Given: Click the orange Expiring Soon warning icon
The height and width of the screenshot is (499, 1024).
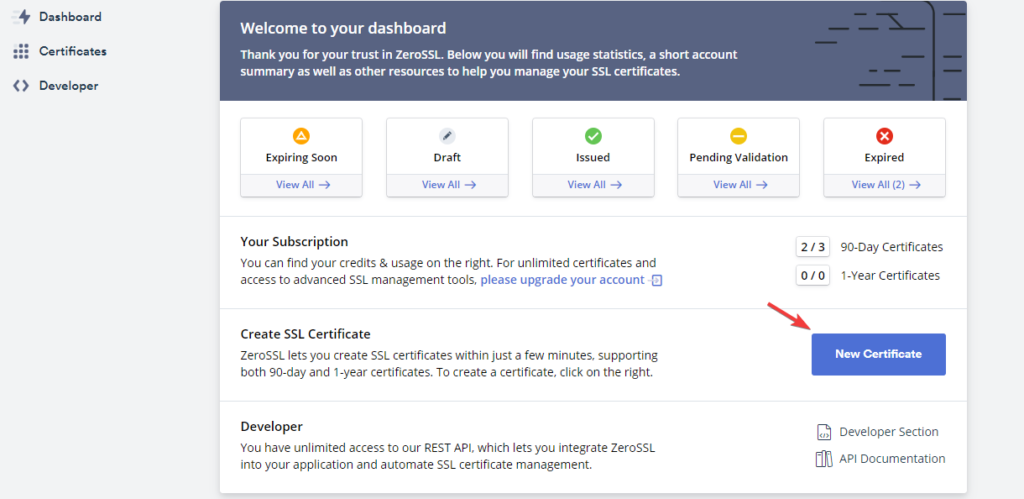Looking at the screenshot, I should click(x=301, y=136).
